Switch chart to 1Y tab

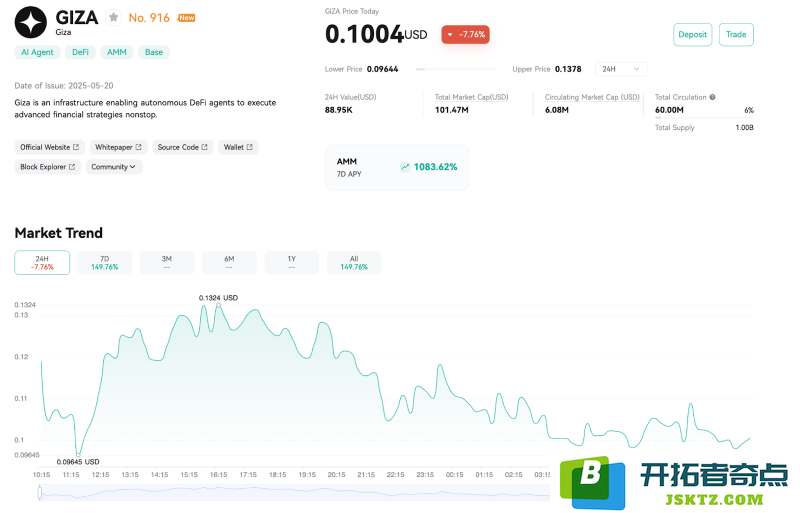click(291, 262)
